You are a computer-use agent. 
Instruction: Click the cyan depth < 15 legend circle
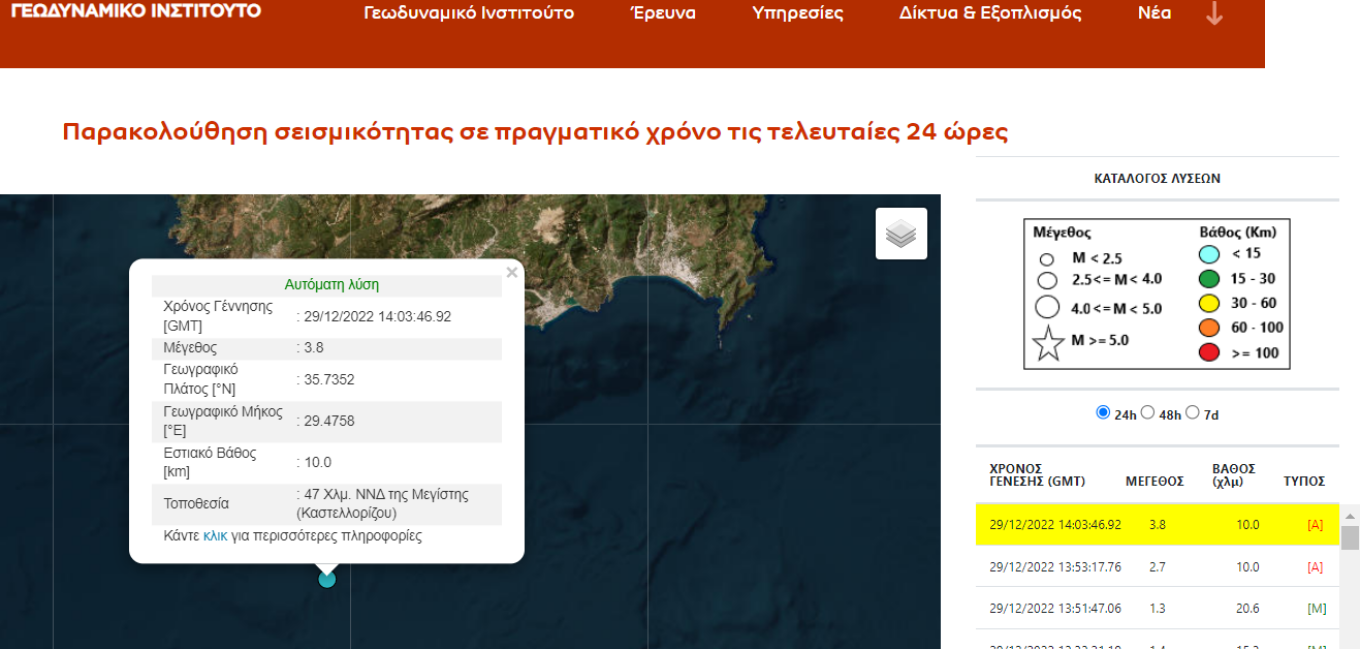point(1209,254)
